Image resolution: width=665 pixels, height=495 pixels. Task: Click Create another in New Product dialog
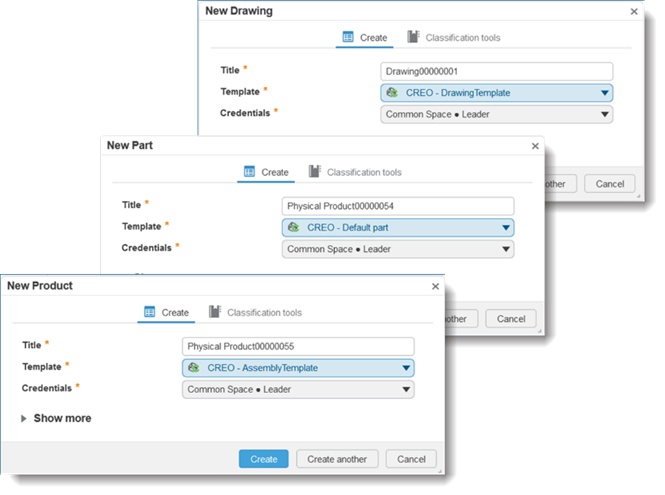[337, 459]
